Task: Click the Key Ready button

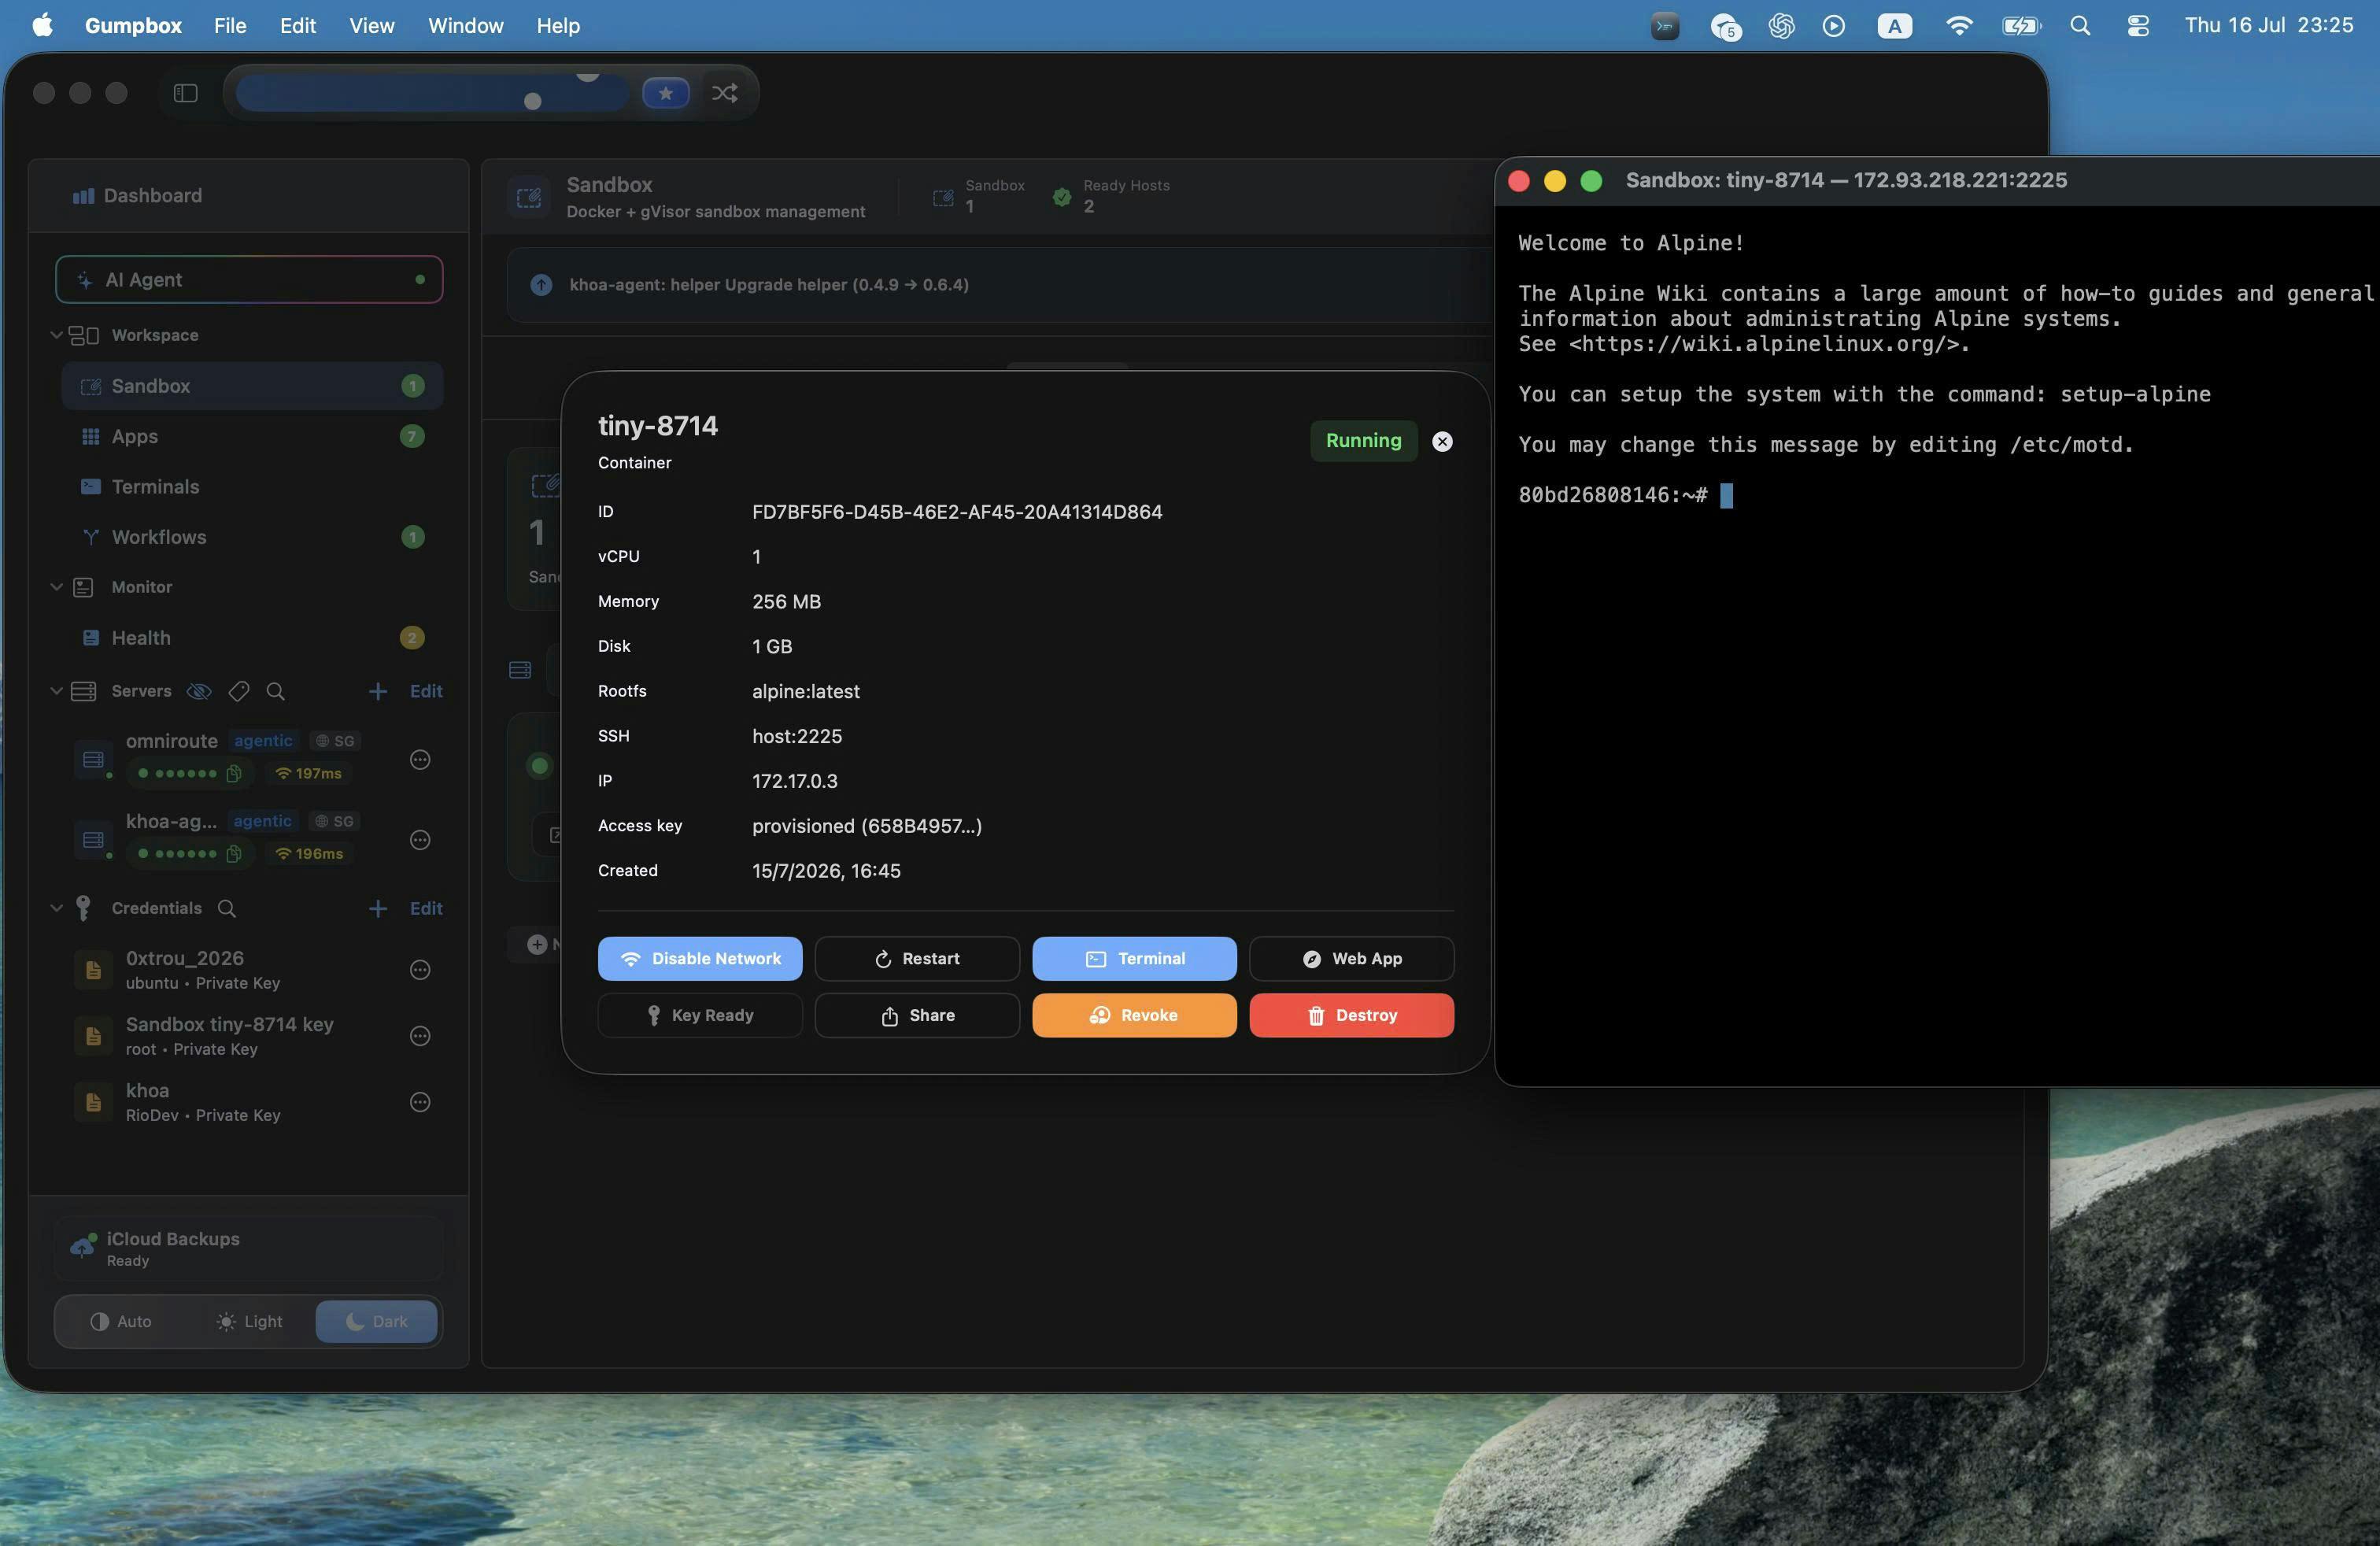Action: coord(700,1016)
